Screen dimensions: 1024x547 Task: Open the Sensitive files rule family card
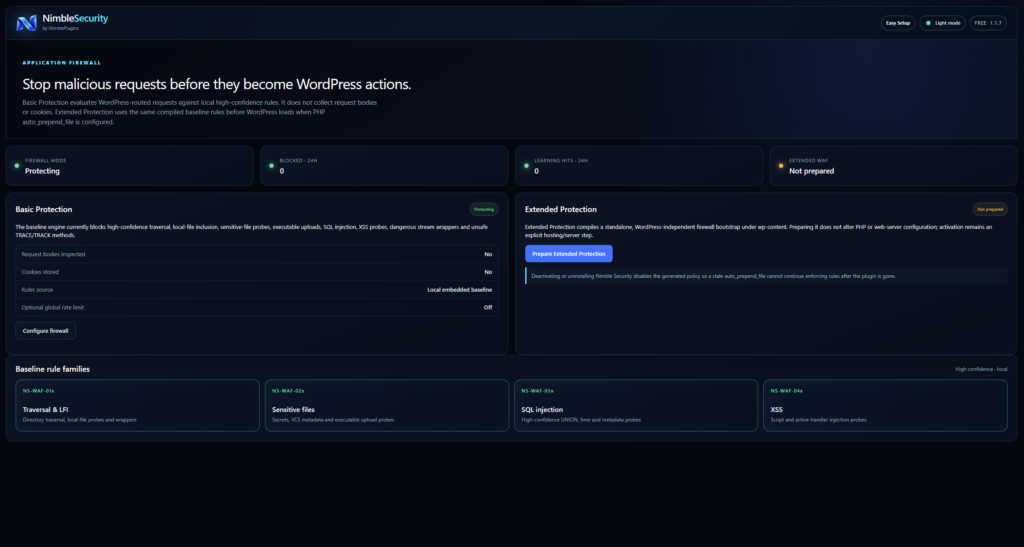click(387, 405)
